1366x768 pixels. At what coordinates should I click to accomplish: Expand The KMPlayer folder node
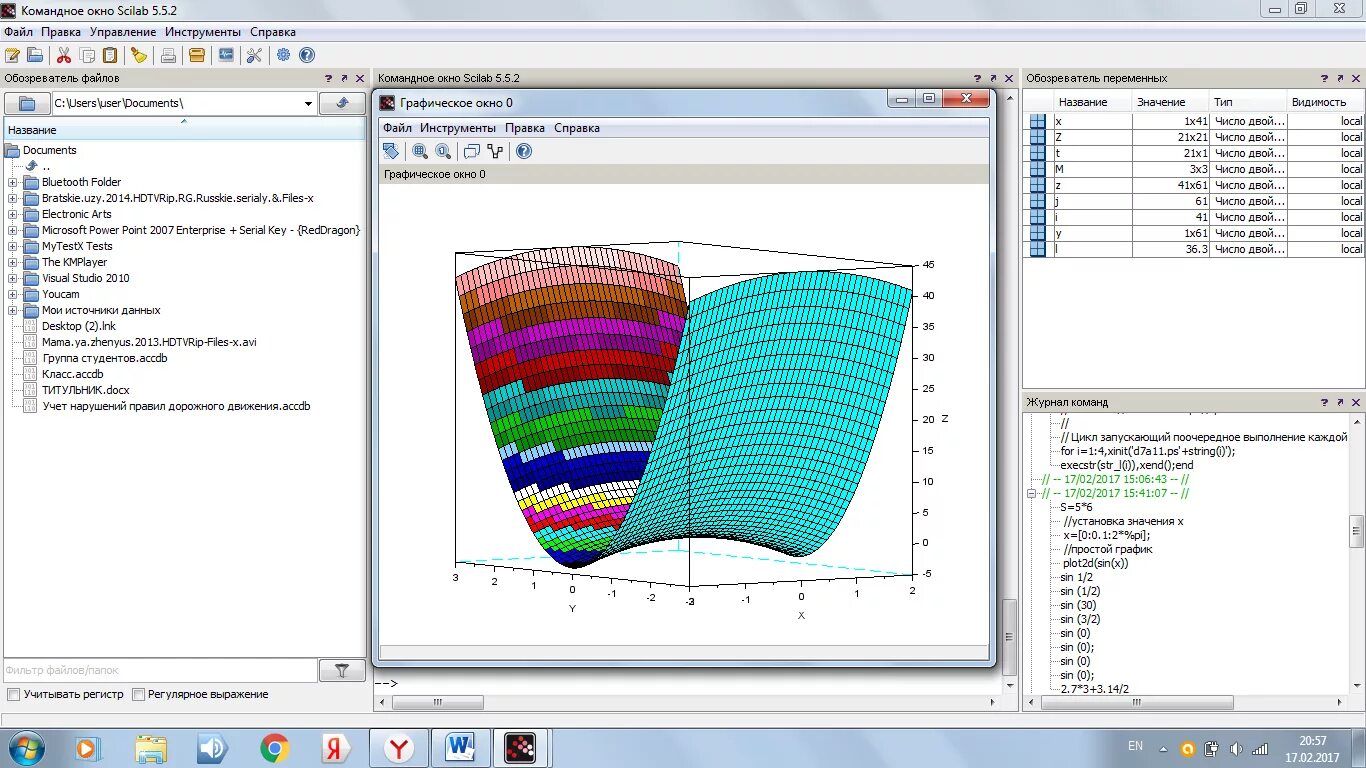13,262
